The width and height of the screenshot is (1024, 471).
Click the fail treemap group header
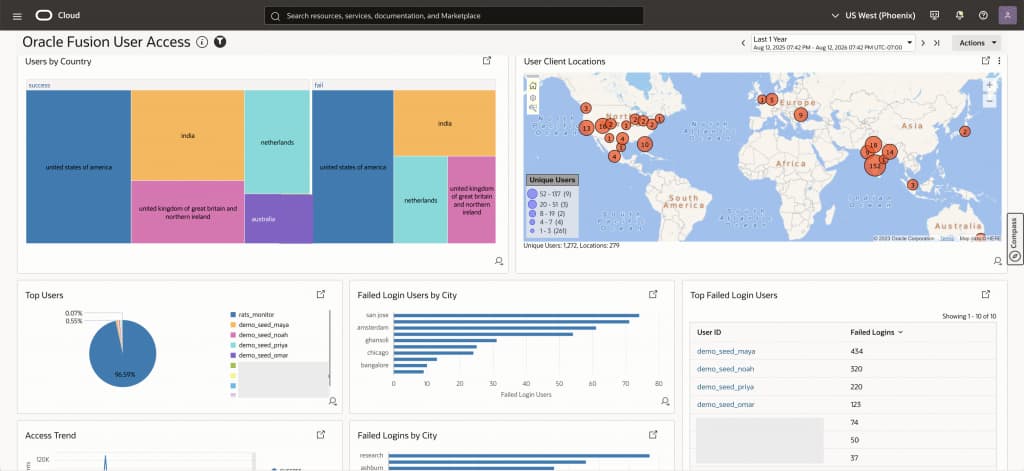404,85
